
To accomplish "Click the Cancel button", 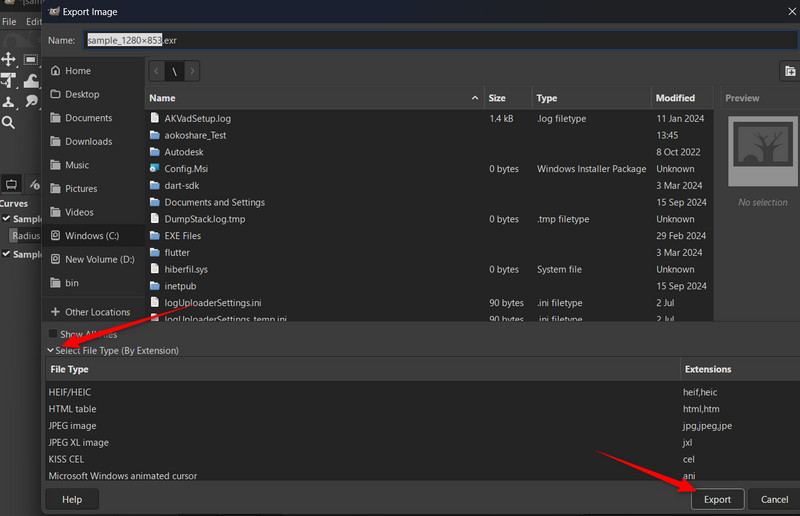I will tap(774, 500).
